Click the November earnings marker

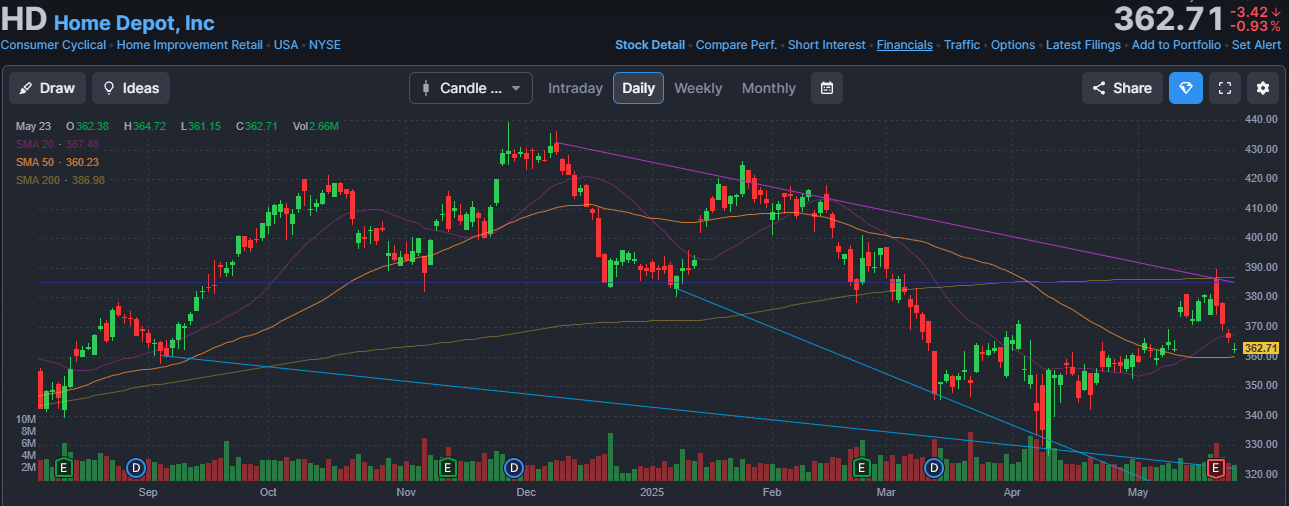(447, 467)
